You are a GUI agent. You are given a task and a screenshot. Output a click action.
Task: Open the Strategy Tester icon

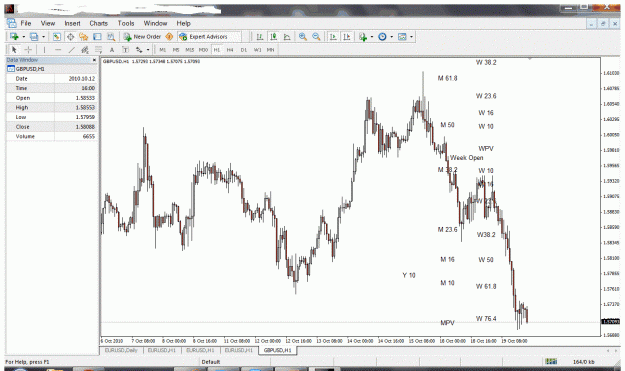point(111,37)
